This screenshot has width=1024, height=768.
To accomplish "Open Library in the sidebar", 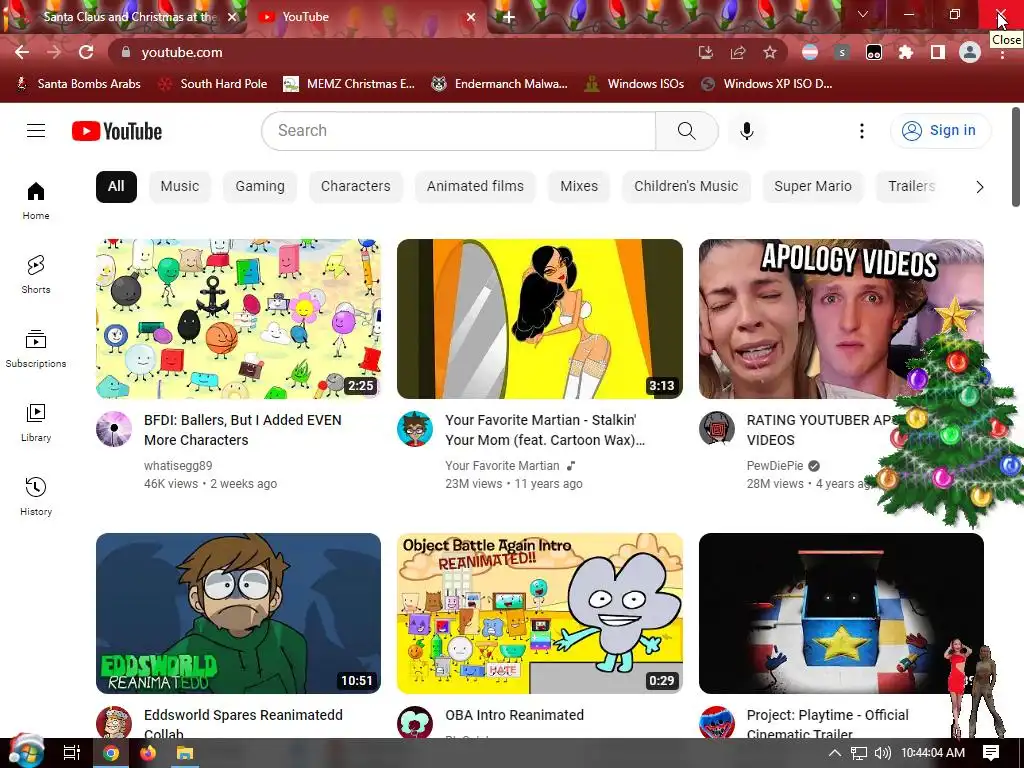I will pos(36,423).
